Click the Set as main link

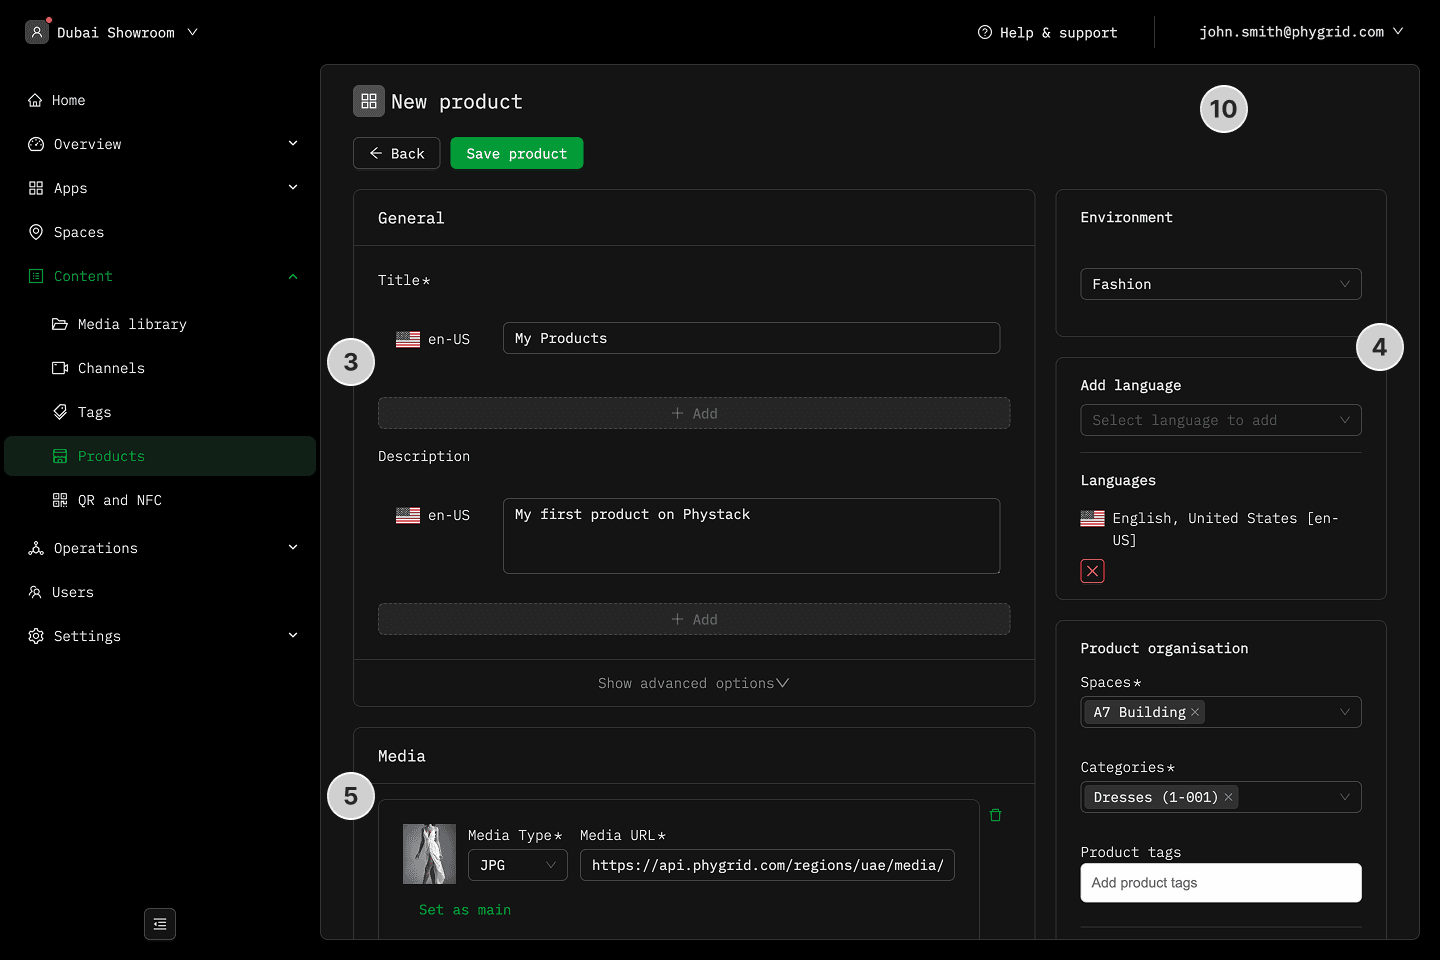[x=465, y=910]
